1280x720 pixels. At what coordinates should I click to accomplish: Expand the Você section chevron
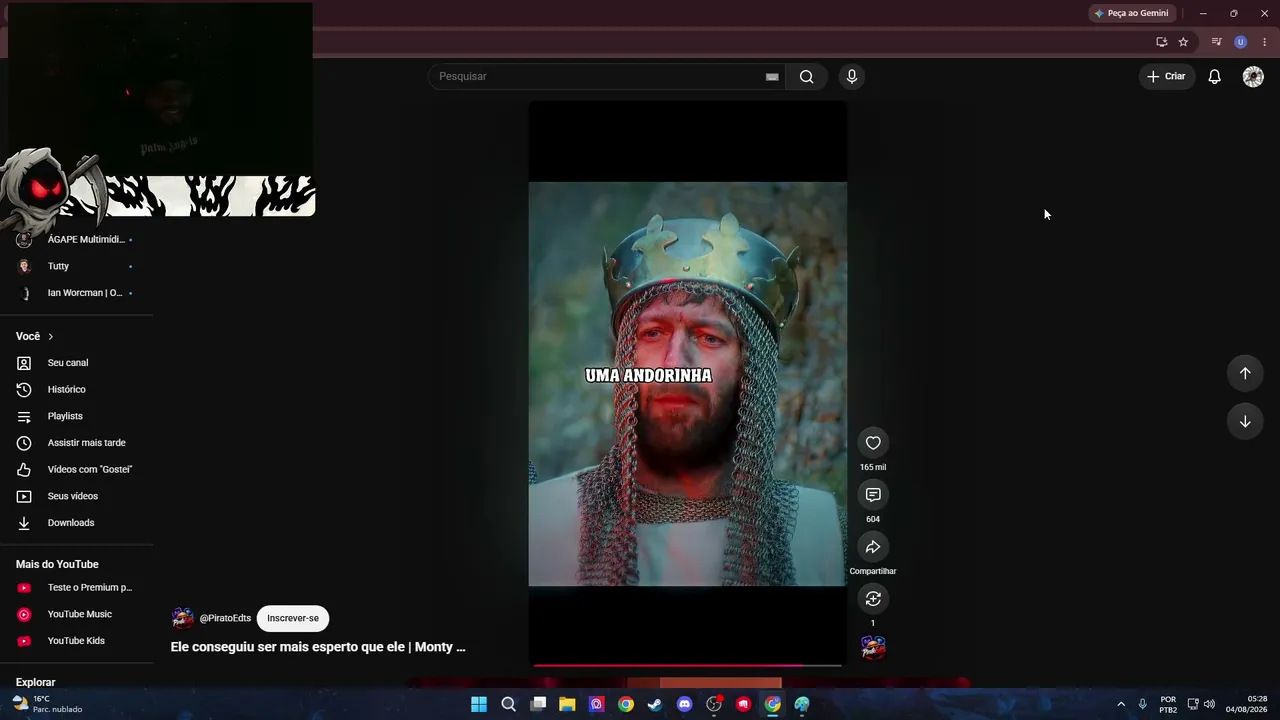51,337
